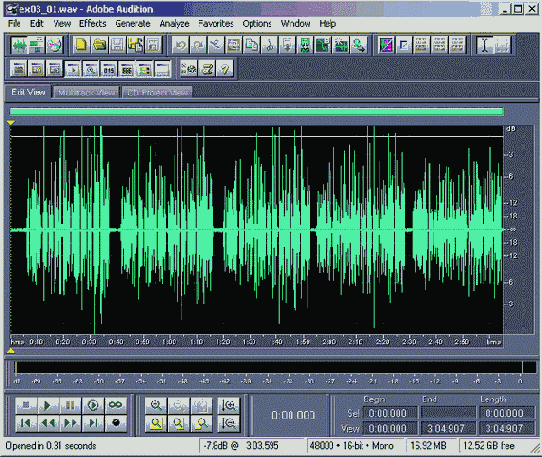Open the Edit menu
542x457 pixels.
pos(37,24)
